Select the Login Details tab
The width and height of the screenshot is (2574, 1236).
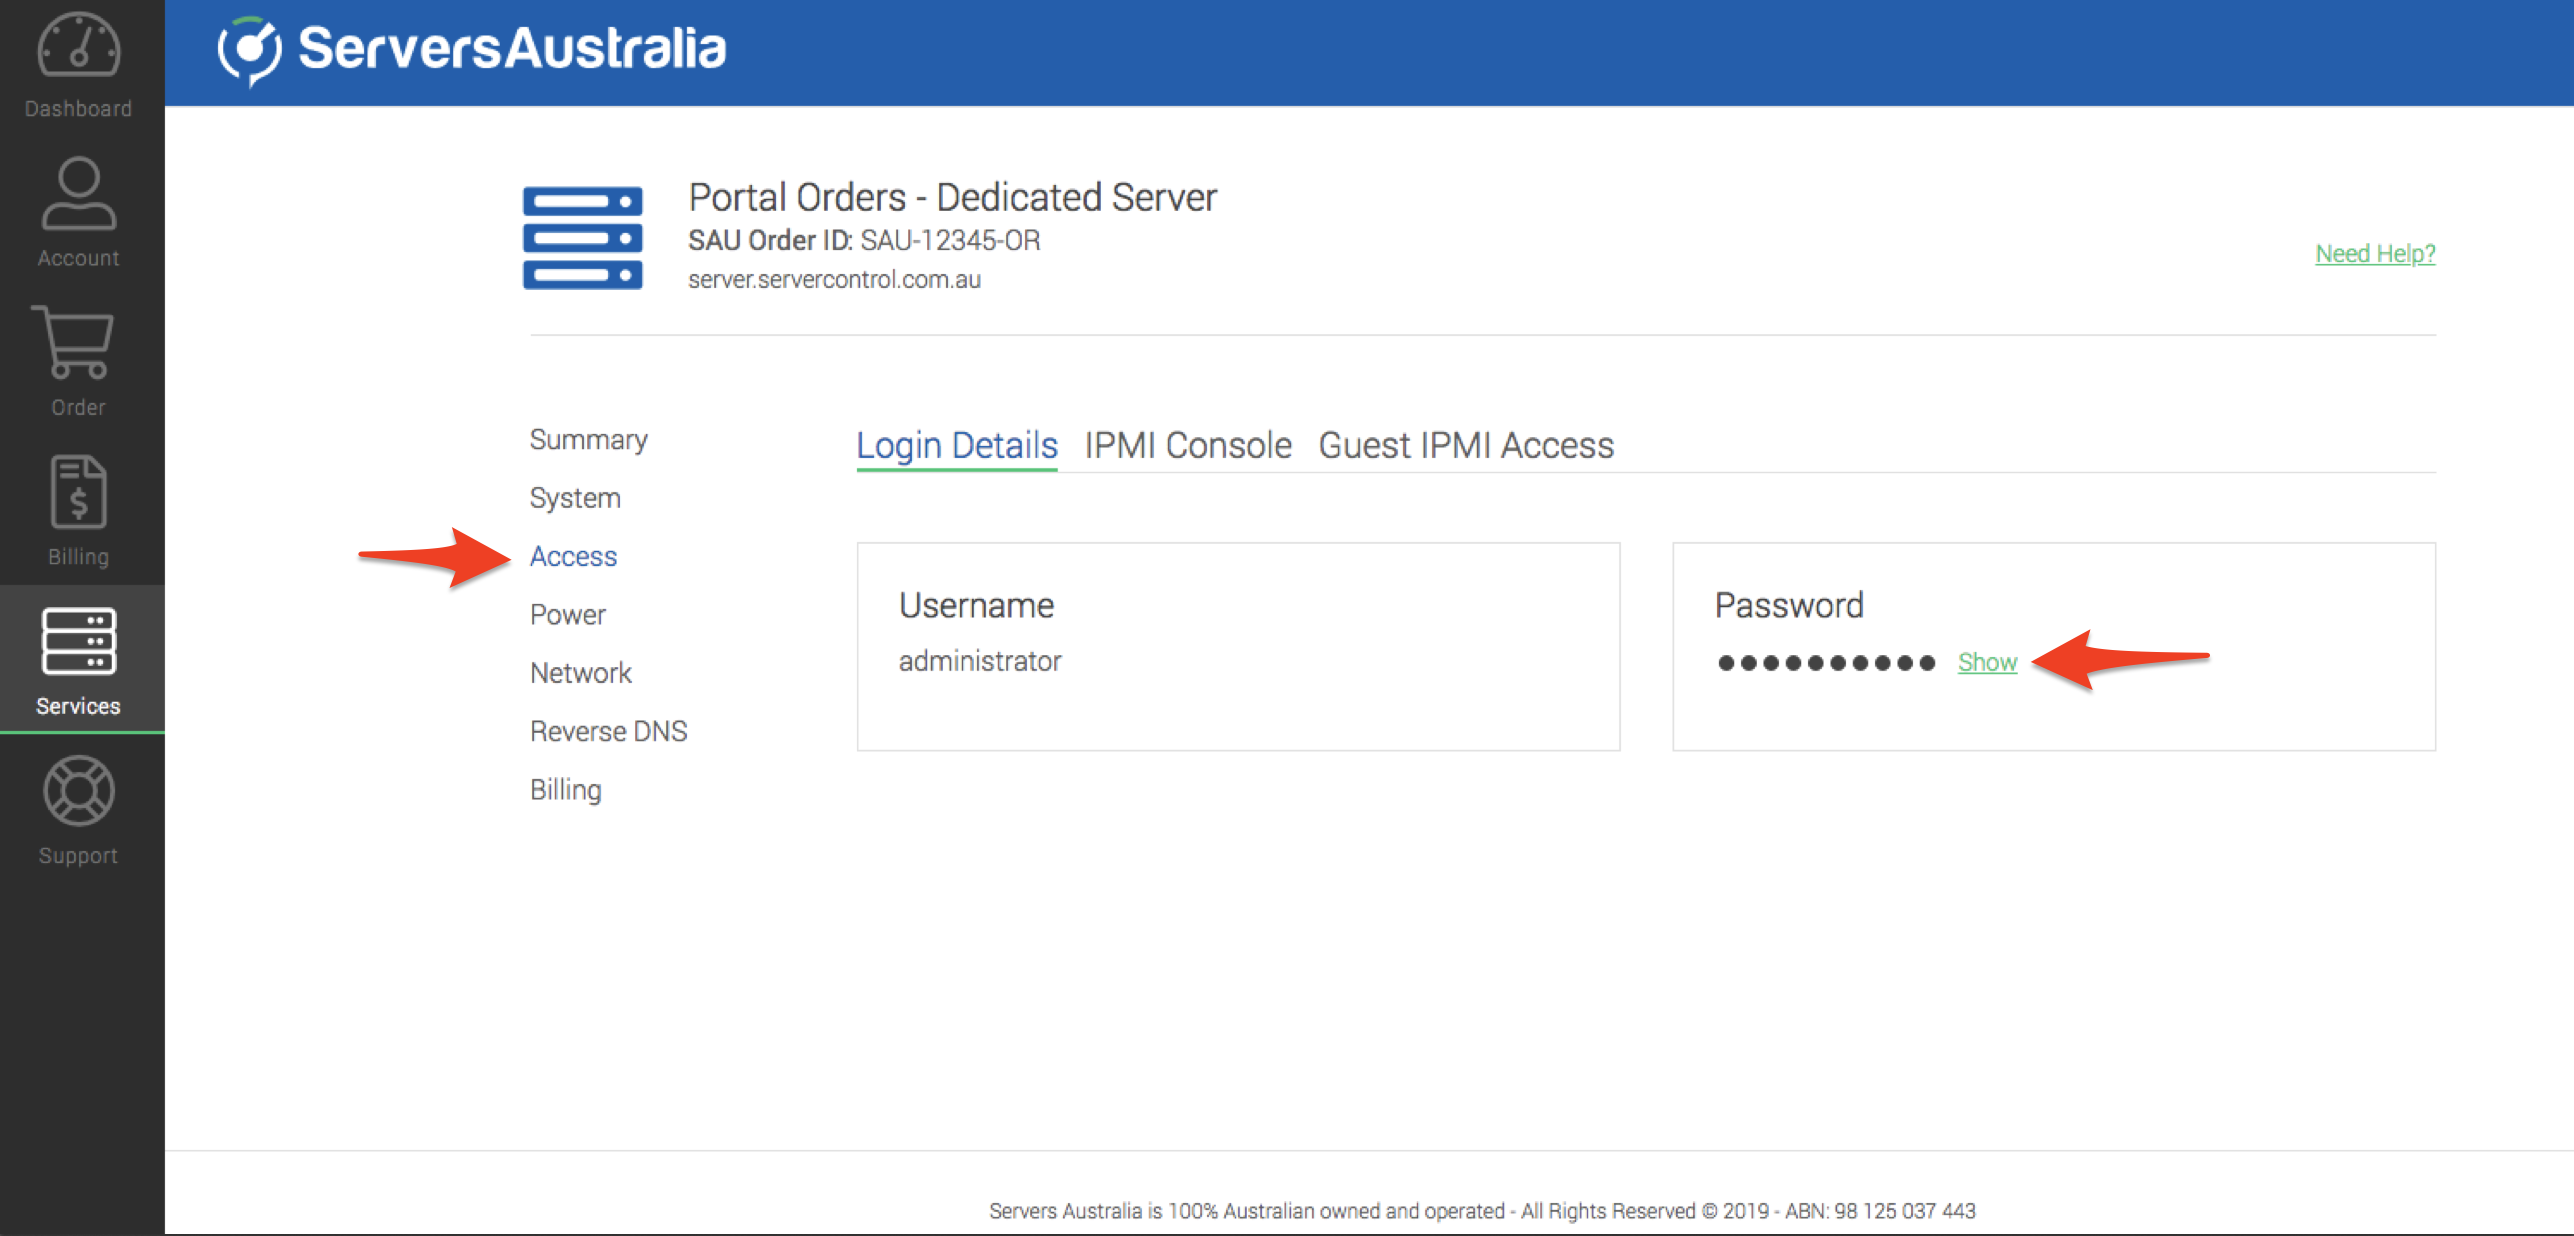[956, 445]
